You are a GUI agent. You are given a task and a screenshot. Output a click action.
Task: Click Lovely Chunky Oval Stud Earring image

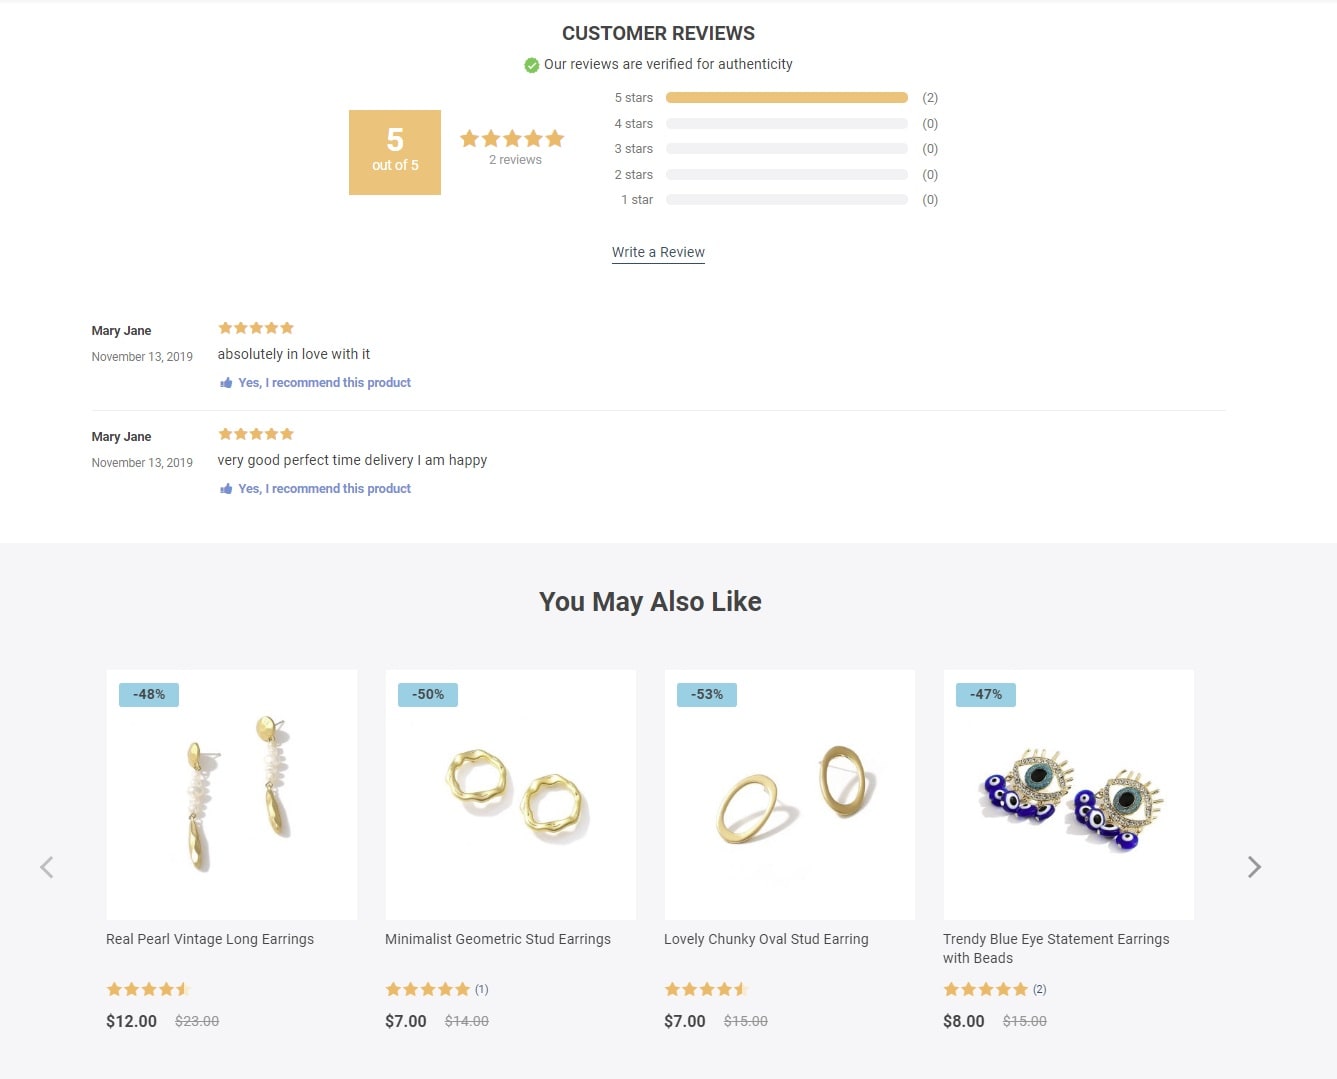click(789, 795)
